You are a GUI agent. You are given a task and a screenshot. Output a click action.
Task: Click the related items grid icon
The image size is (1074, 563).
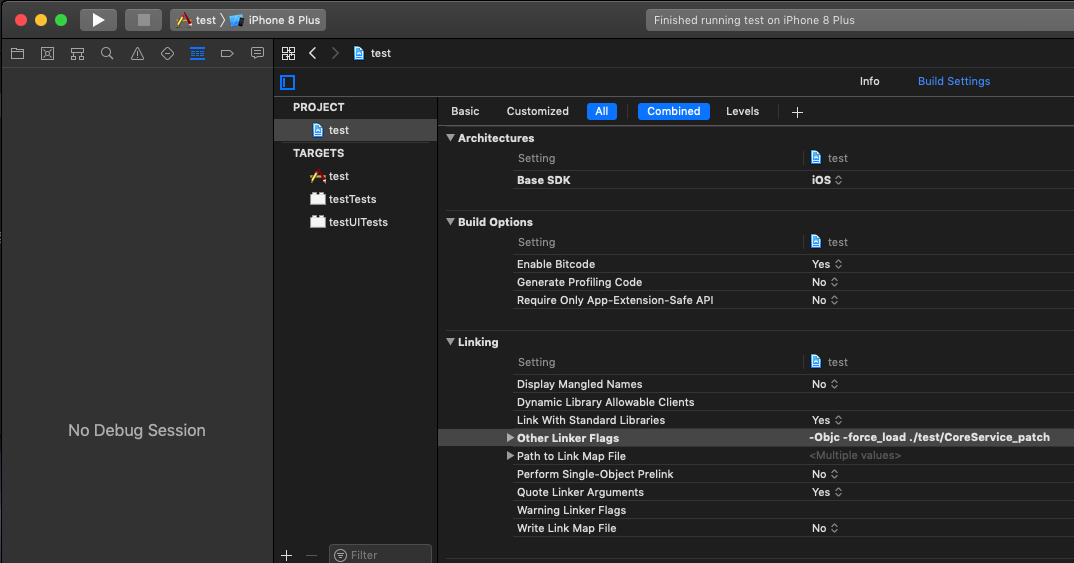point(288,53)
